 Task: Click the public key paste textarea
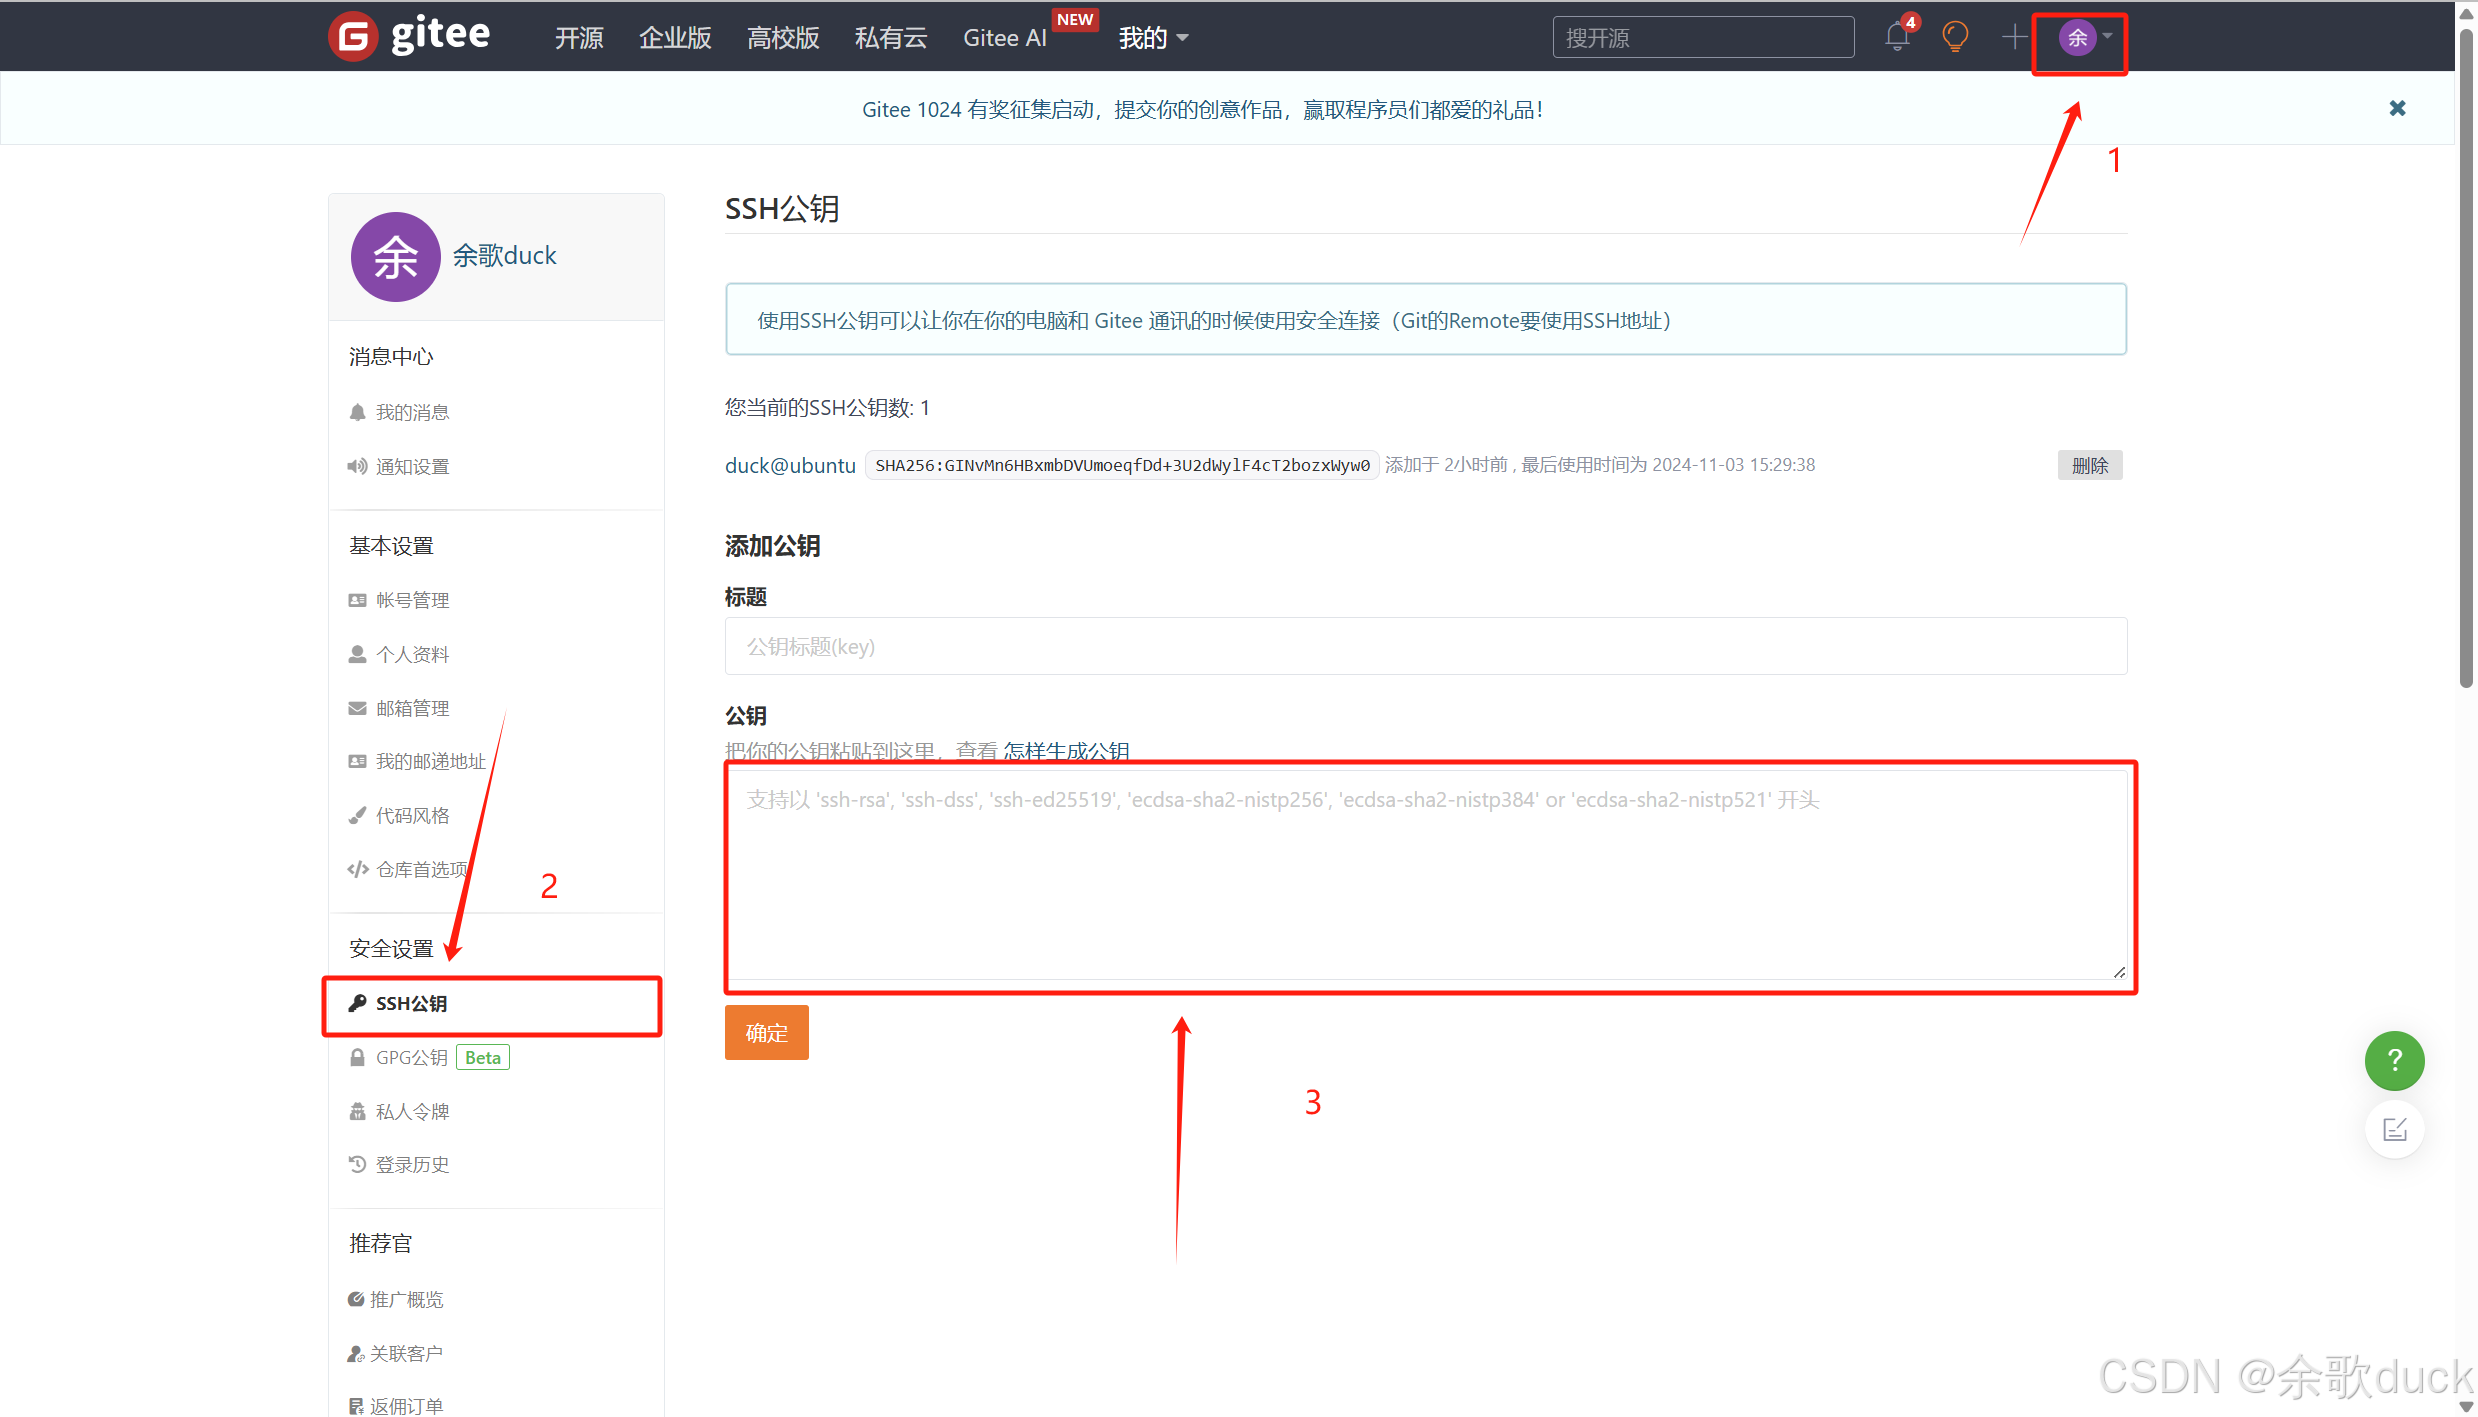pyautogui.click(x=1425, y=875)
